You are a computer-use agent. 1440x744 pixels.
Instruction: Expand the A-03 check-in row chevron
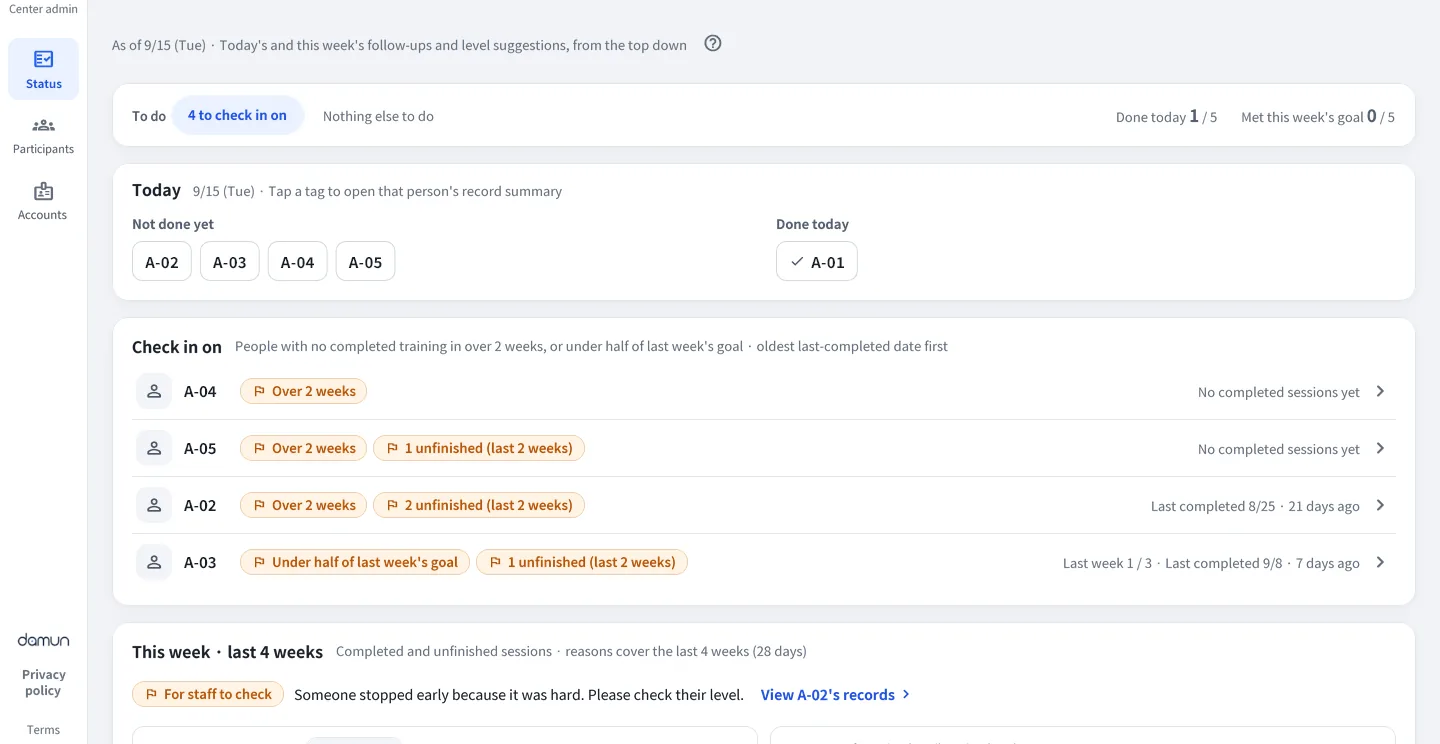(1380, 562)
